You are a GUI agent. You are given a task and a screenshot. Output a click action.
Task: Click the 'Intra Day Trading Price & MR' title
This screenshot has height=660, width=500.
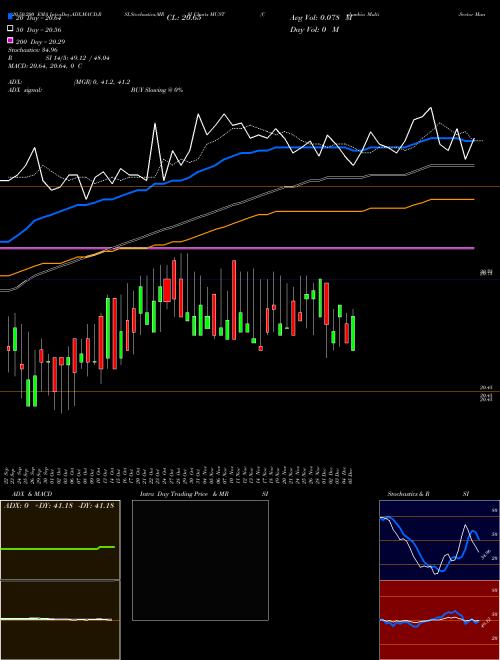(184, 494)
